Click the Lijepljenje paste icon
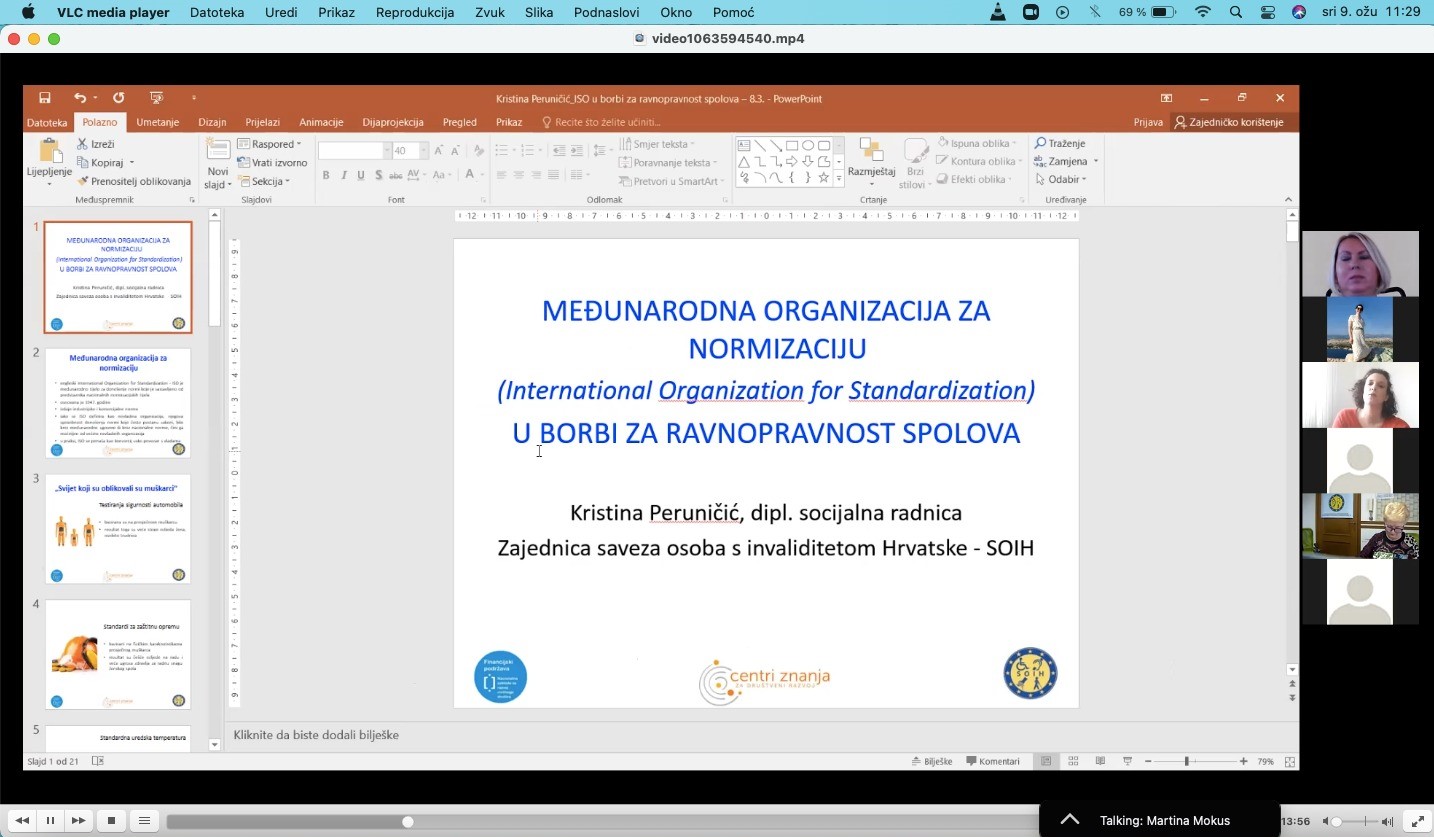This screenshot has width=1434, height=837. [49, 153]
